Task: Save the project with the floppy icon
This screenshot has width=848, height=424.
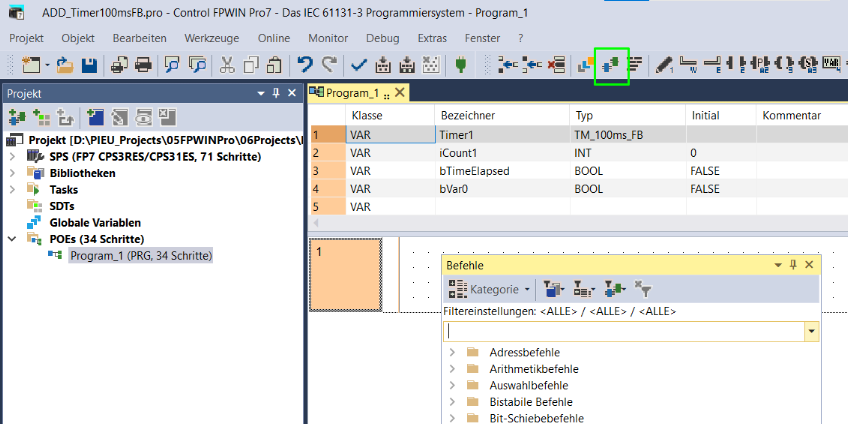Action: point(89,65)
